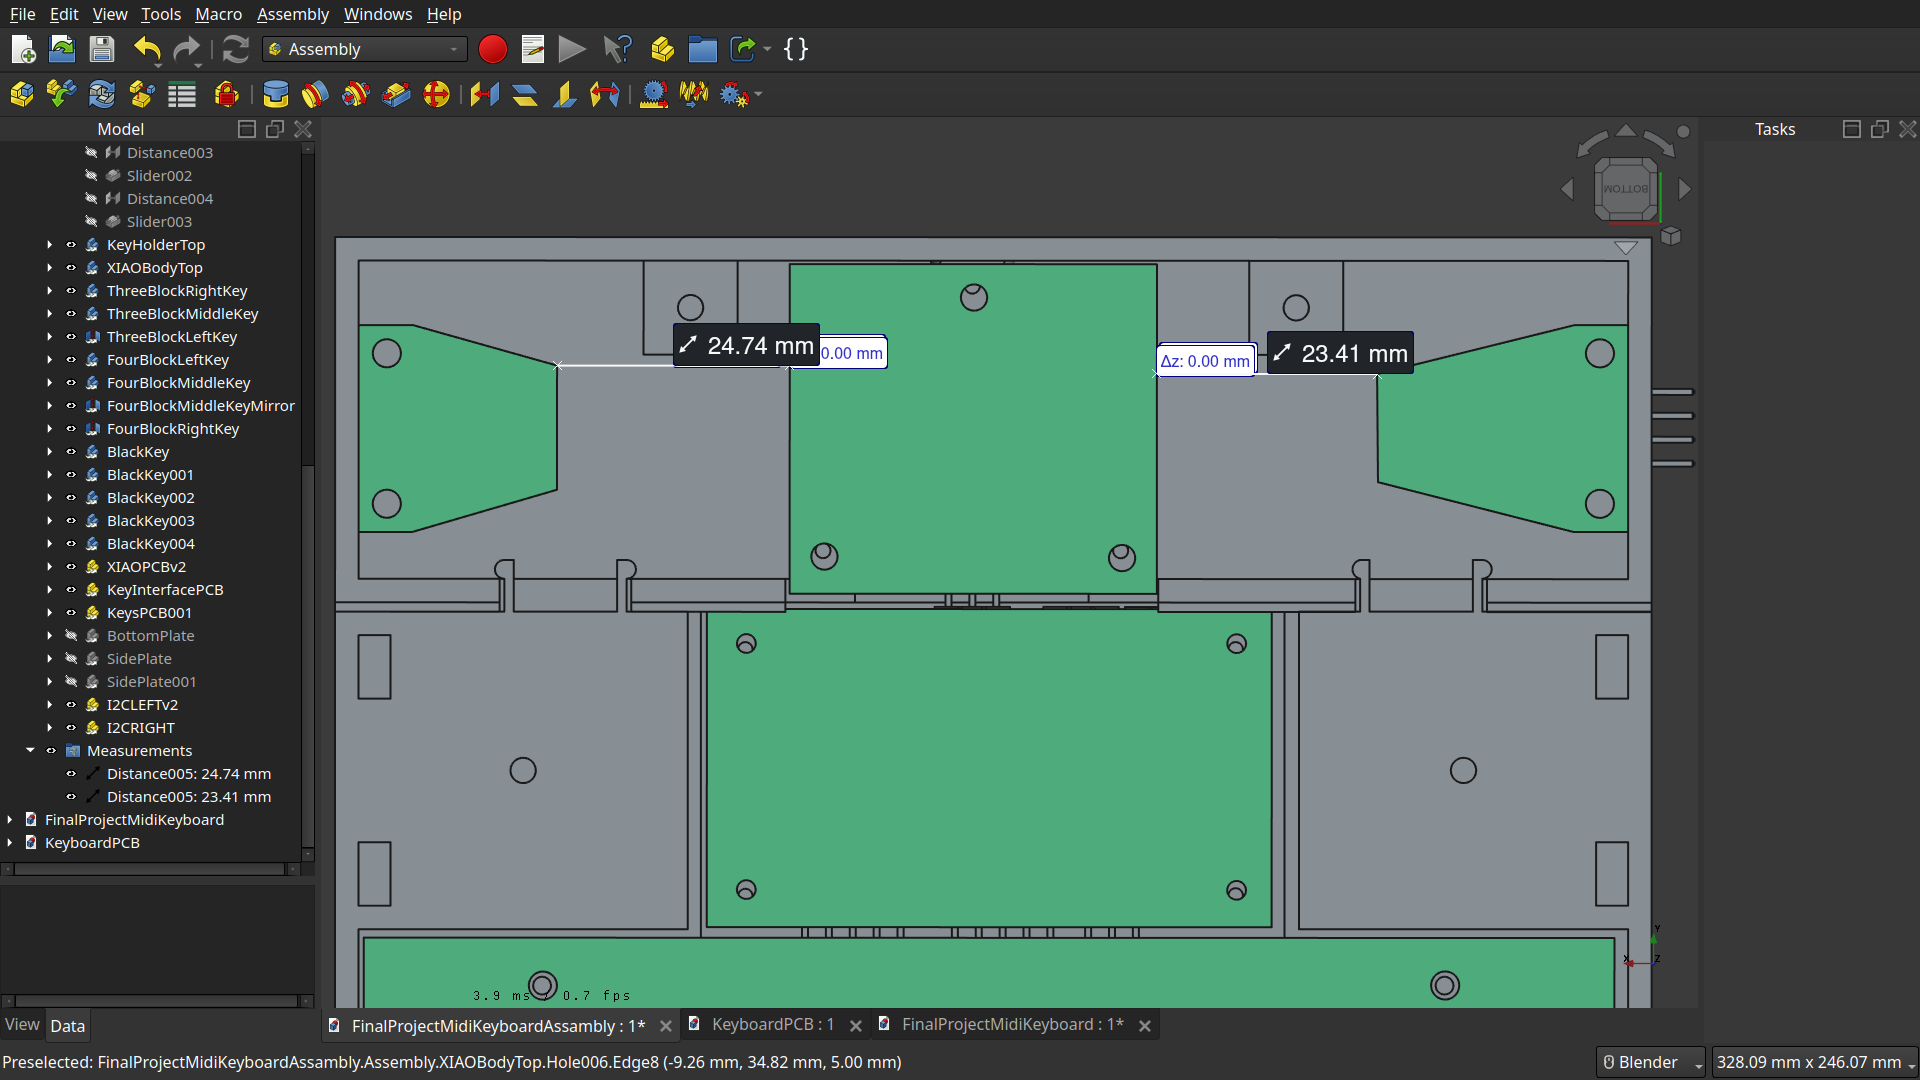Close the FinalProjectMidiKeyboardAssambly tab
1920x1080 pixels.
tap(666, 1026)
